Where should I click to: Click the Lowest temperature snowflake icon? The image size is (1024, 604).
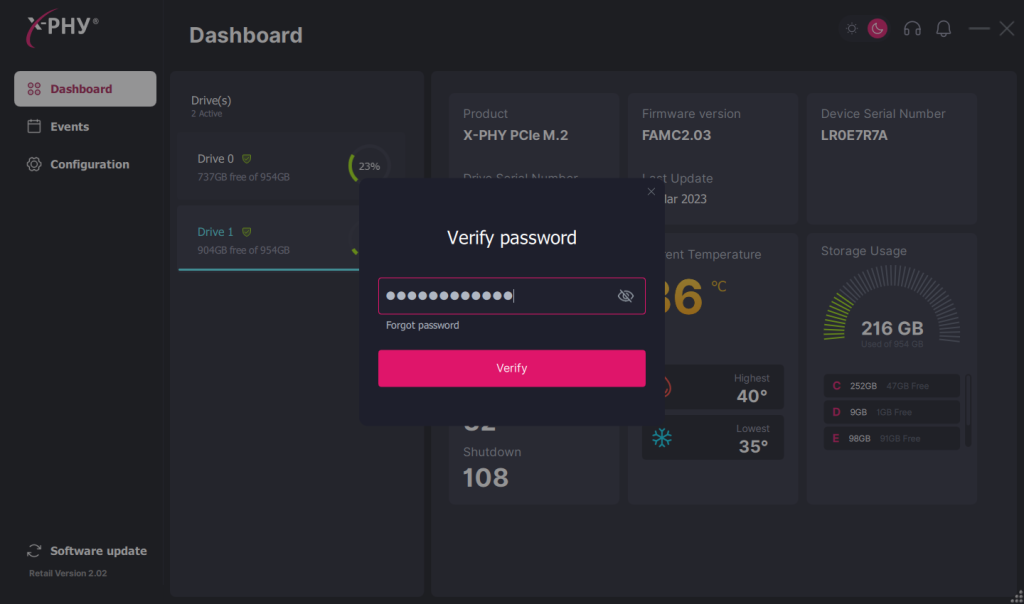click(x=662, y=438)
